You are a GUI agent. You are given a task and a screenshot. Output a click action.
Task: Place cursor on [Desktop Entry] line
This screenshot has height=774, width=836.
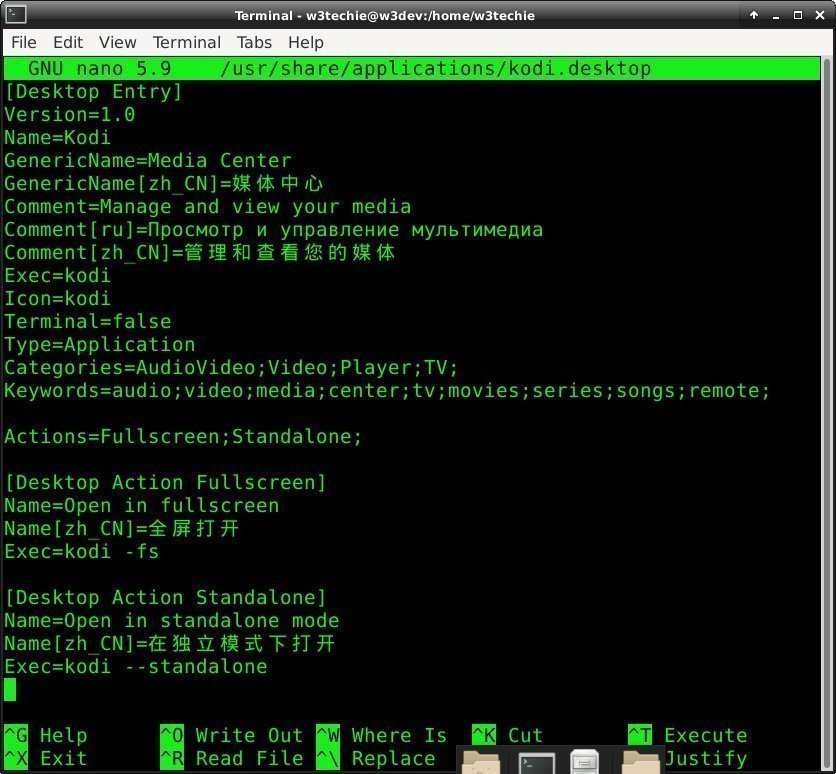point(93,92)
